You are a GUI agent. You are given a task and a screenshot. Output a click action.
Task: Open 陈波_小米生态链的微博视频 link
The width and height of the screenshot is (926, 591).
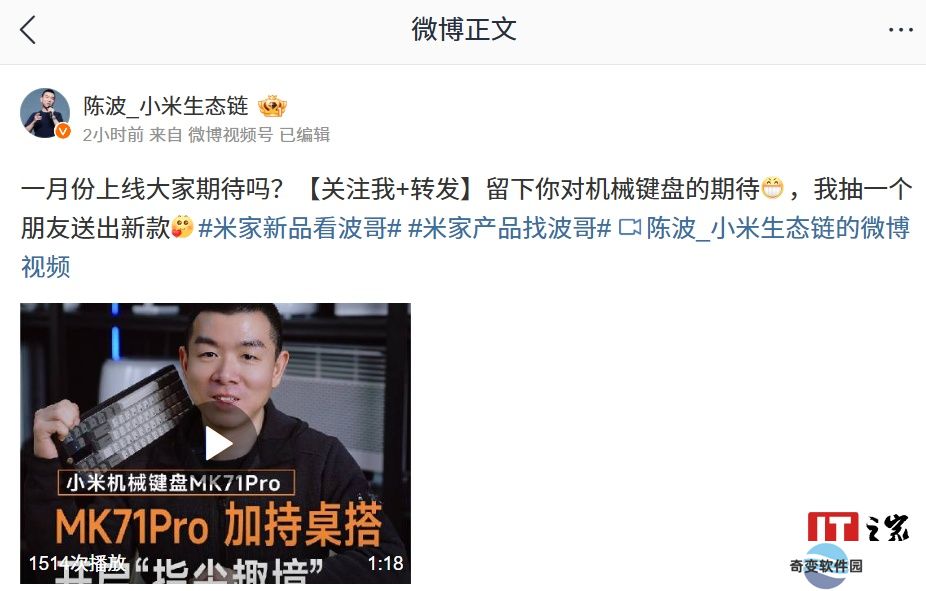point(467,247)
